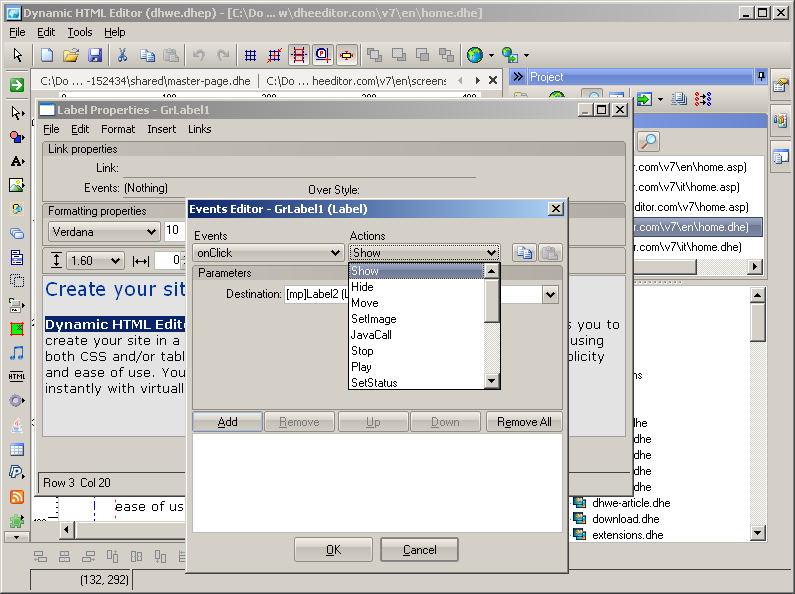795x594 pixels.
Task: Toggle the red guides icon in toolbar
Action: click(299, 55)
